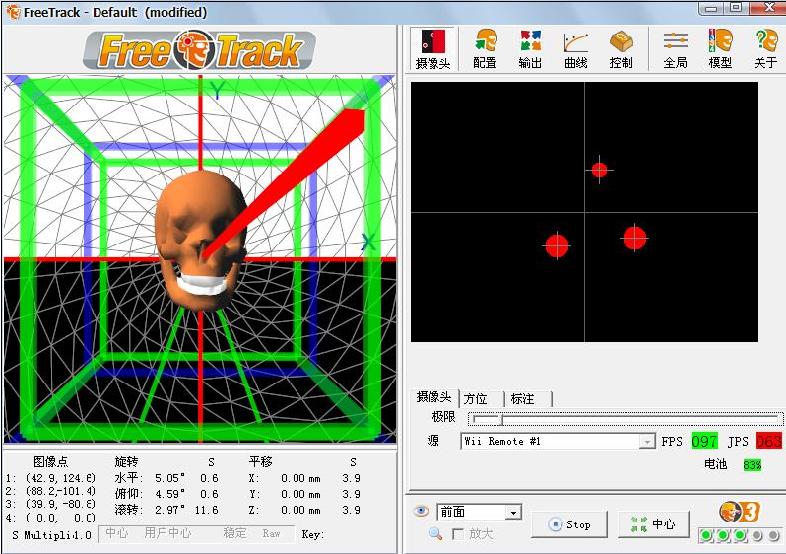Expand the Wii Remote #1 source dropdown
Viewport: 786px width, 554px height.
click(x=647, y=441)
